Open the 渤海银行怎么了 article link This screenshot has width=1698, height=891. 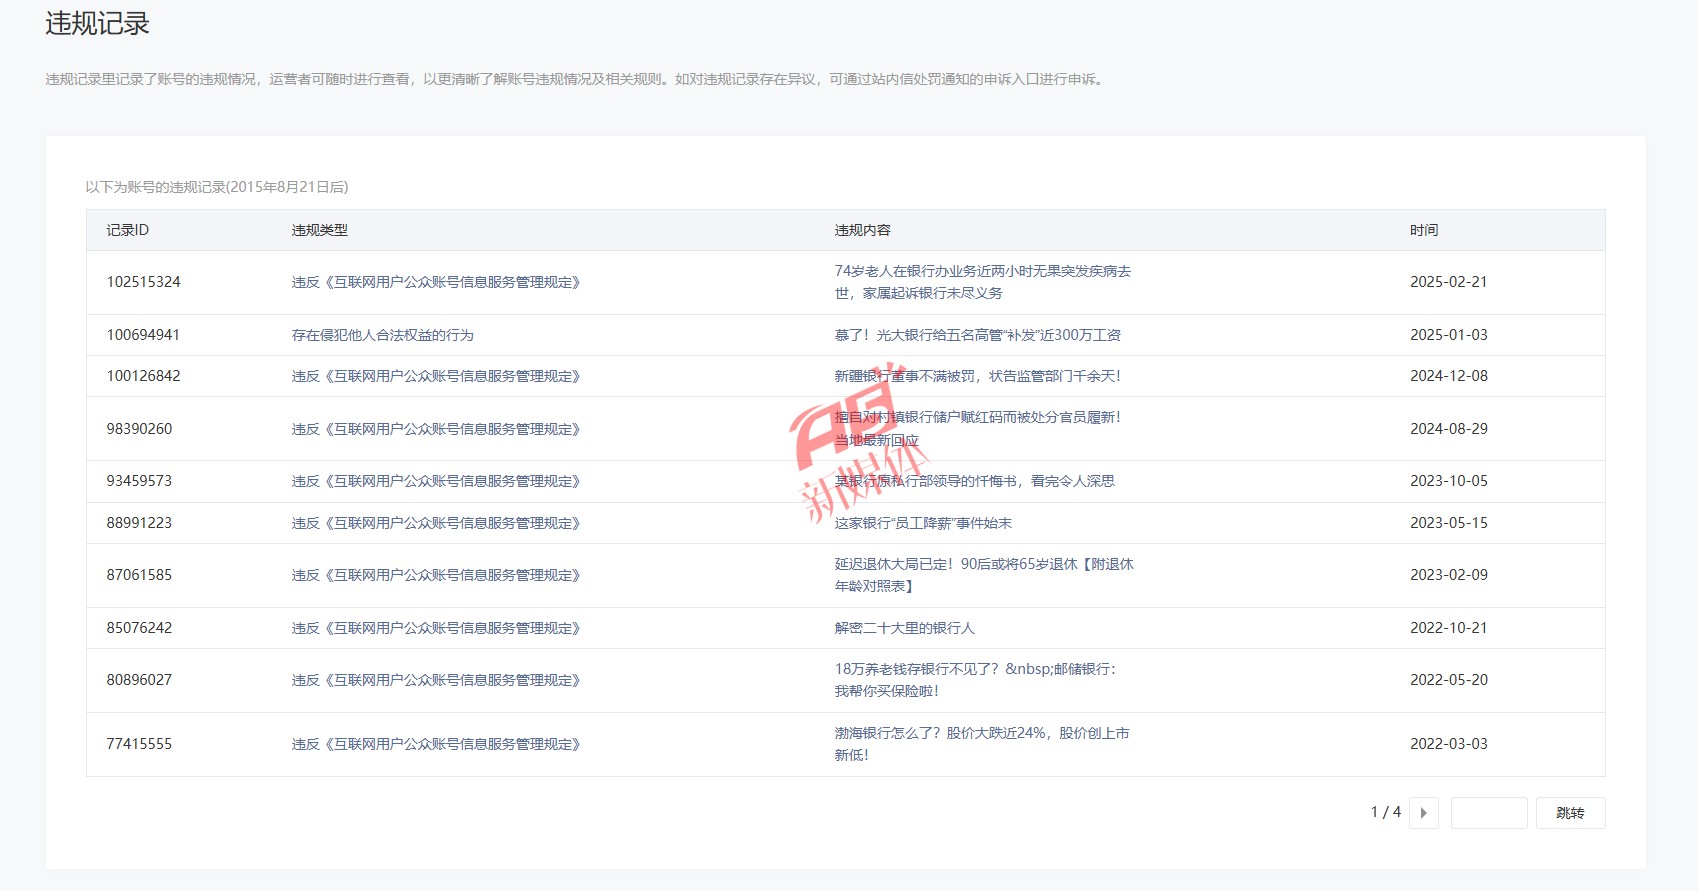tap(981, 744)
